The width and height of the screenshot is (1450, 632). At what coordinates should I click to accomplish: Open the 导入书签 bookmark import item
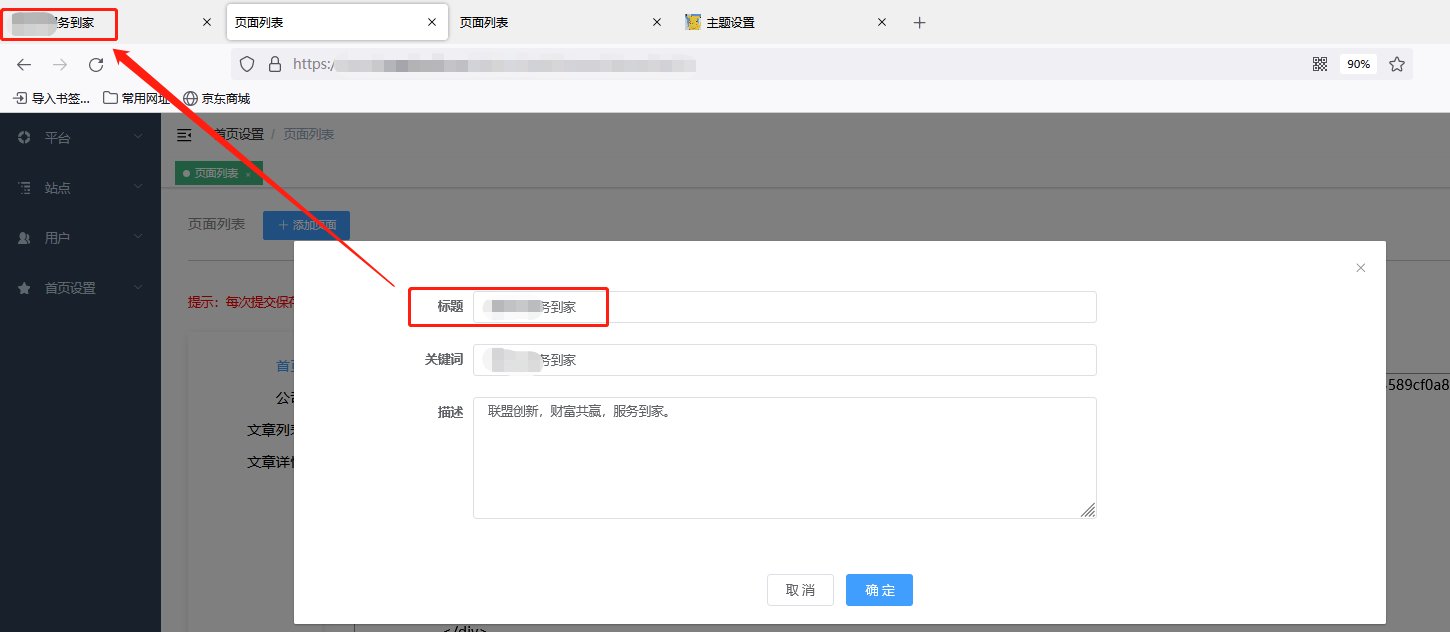tap(51, 98)
